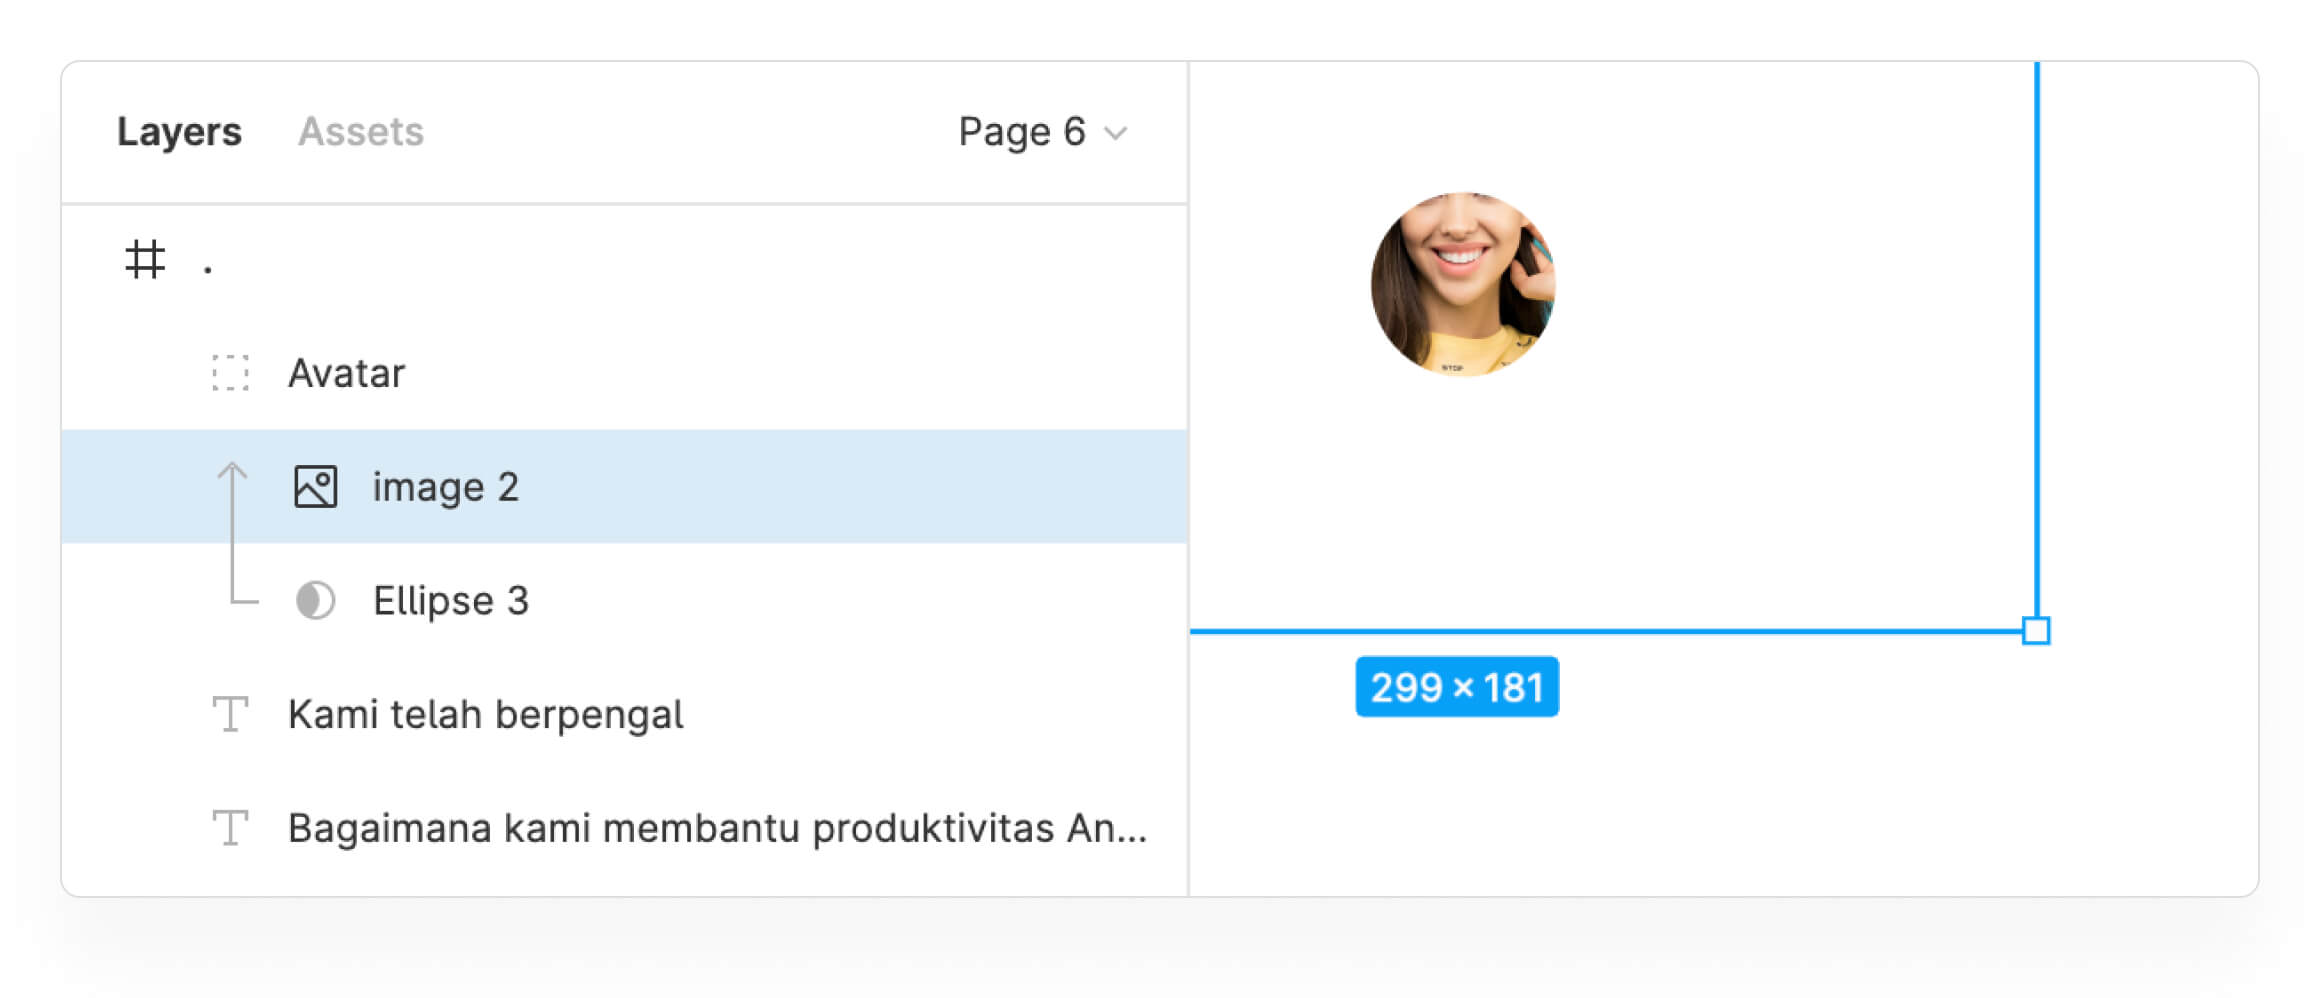The width and height of the screenshot is (2320, 998).
Task: Open the Page 6 page selector
Action: pyautogui.click(x=1022, y=132)
